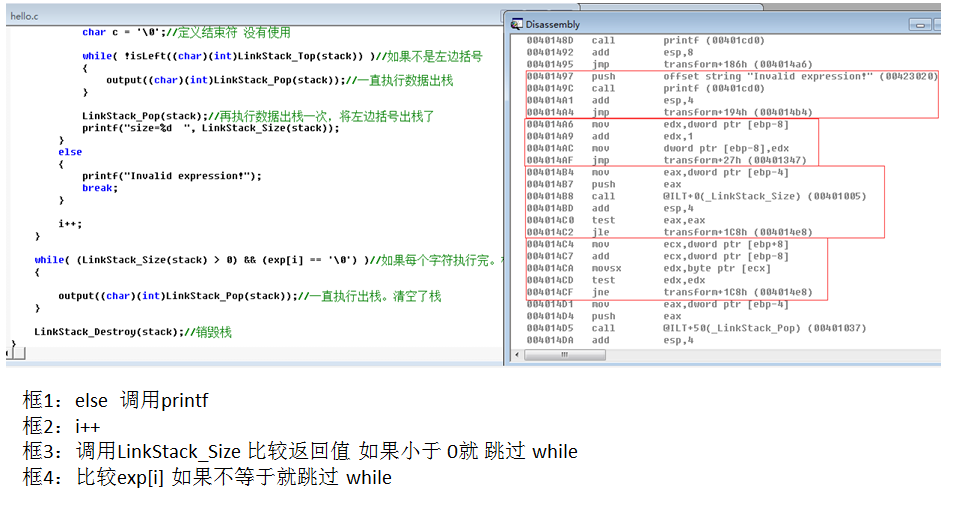Click the Disassembly horizontal scrollbar thumb
957x511 pixels.
(565, 355)
